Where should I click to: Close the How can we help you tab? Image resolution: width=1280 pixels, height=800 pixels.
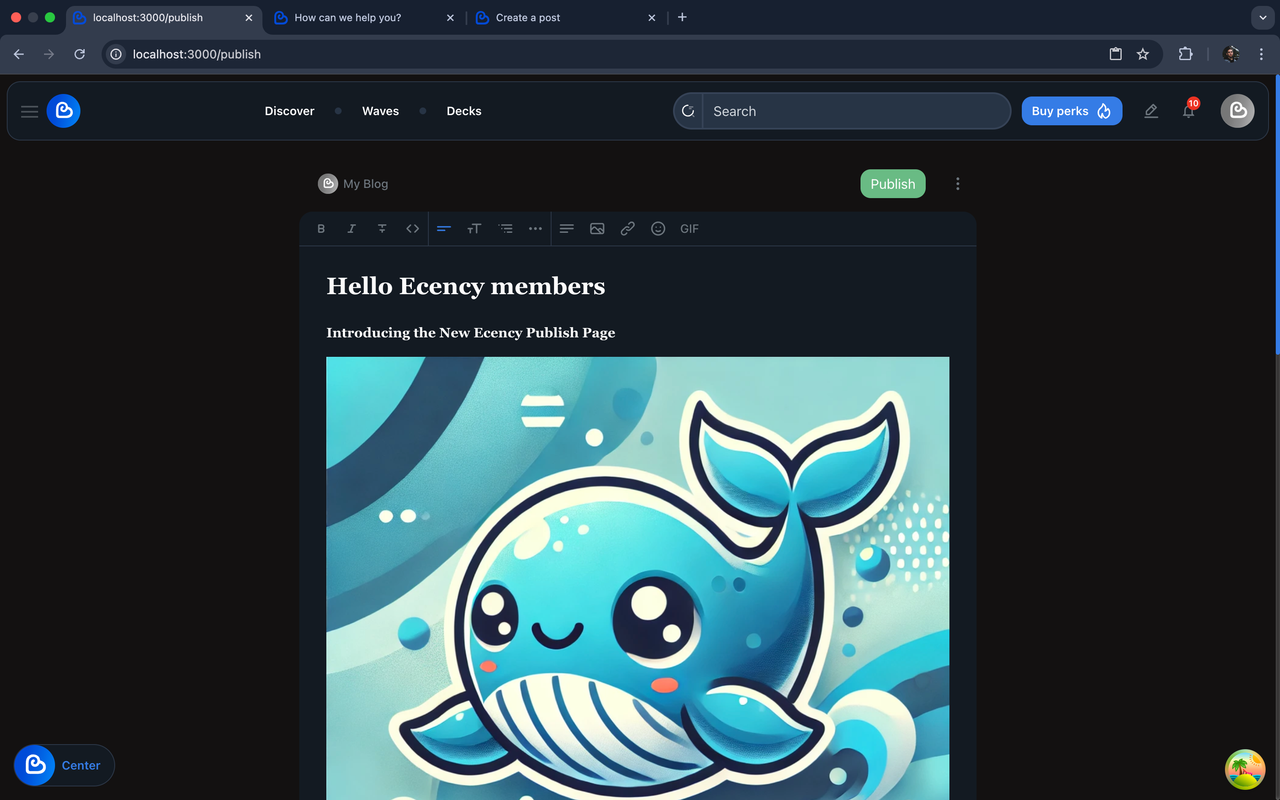tap(450, 18)
